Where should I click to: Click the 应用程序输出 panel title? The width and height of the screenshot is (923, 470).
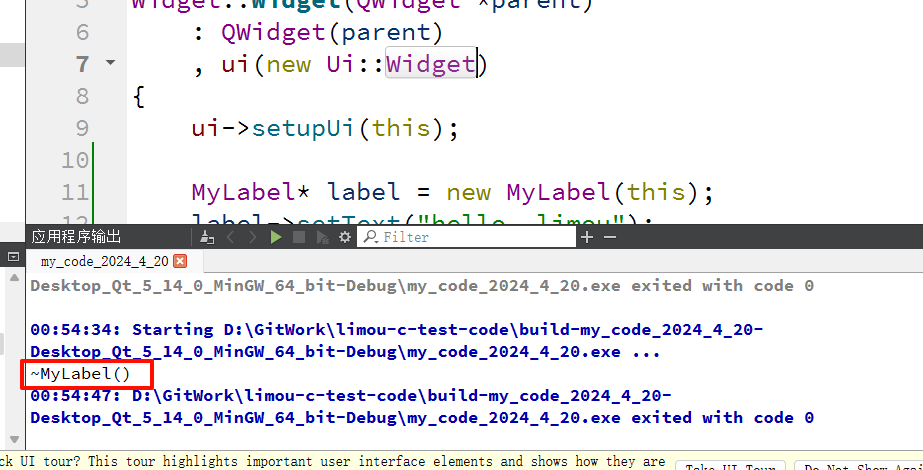(76, 237)
